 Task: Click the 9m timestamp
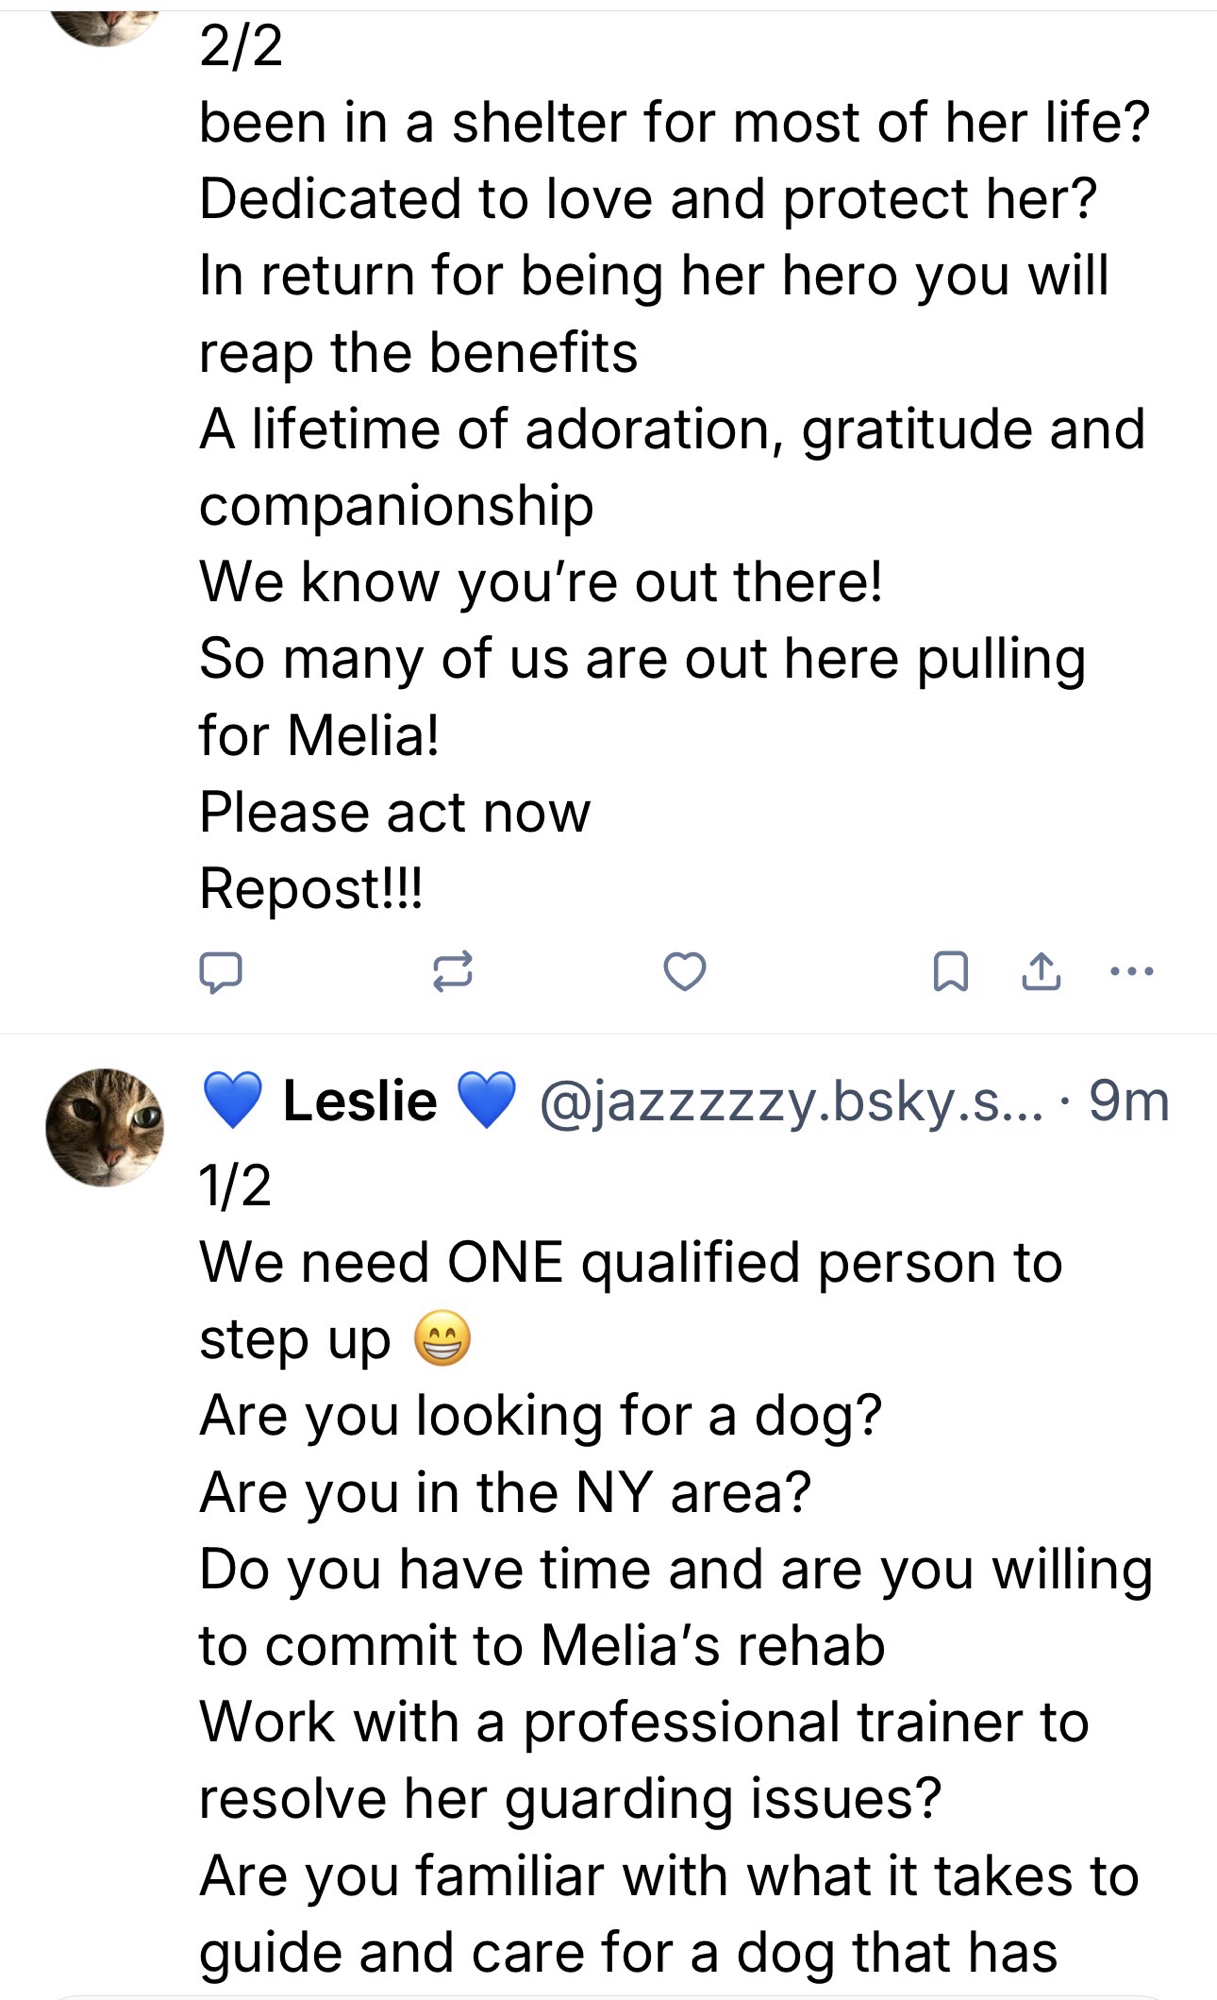(1129, 1101)
